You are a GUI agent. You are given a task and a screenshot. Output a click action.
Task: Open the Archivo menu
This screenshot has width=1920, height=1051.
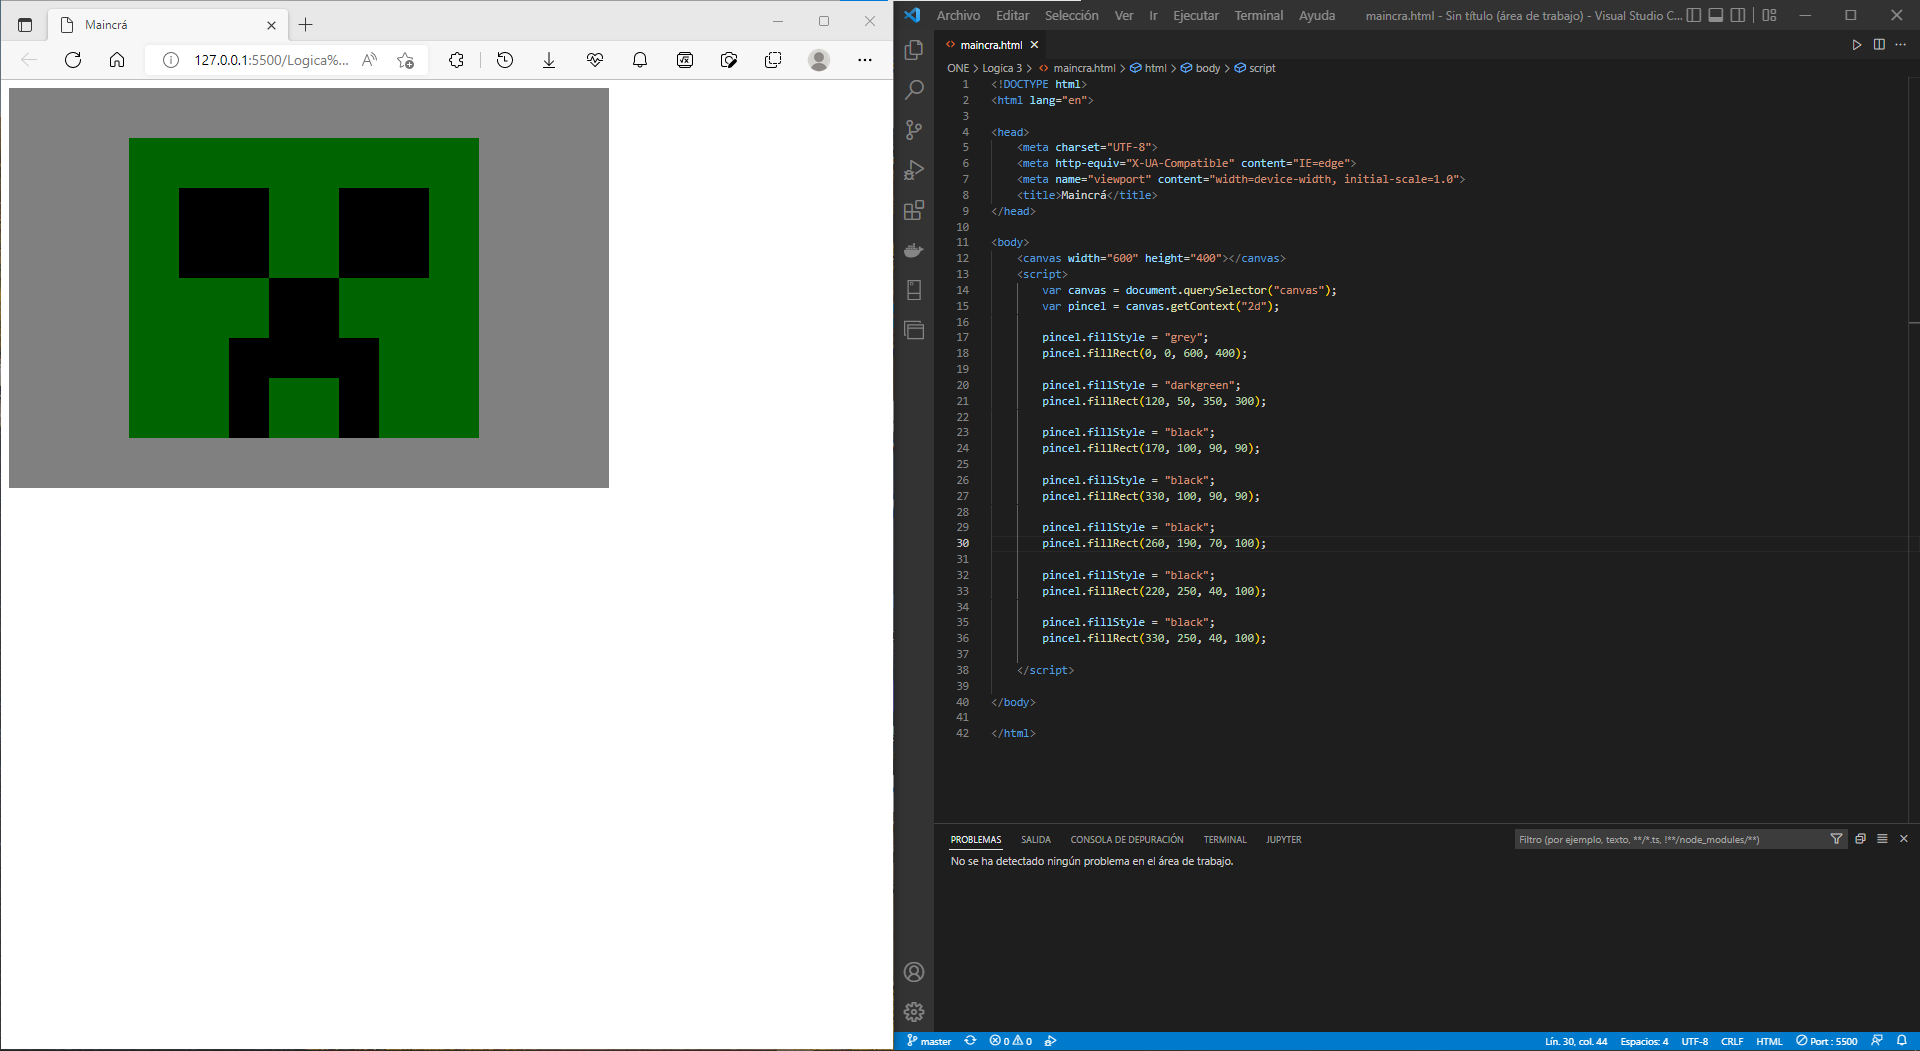(958, 15)
